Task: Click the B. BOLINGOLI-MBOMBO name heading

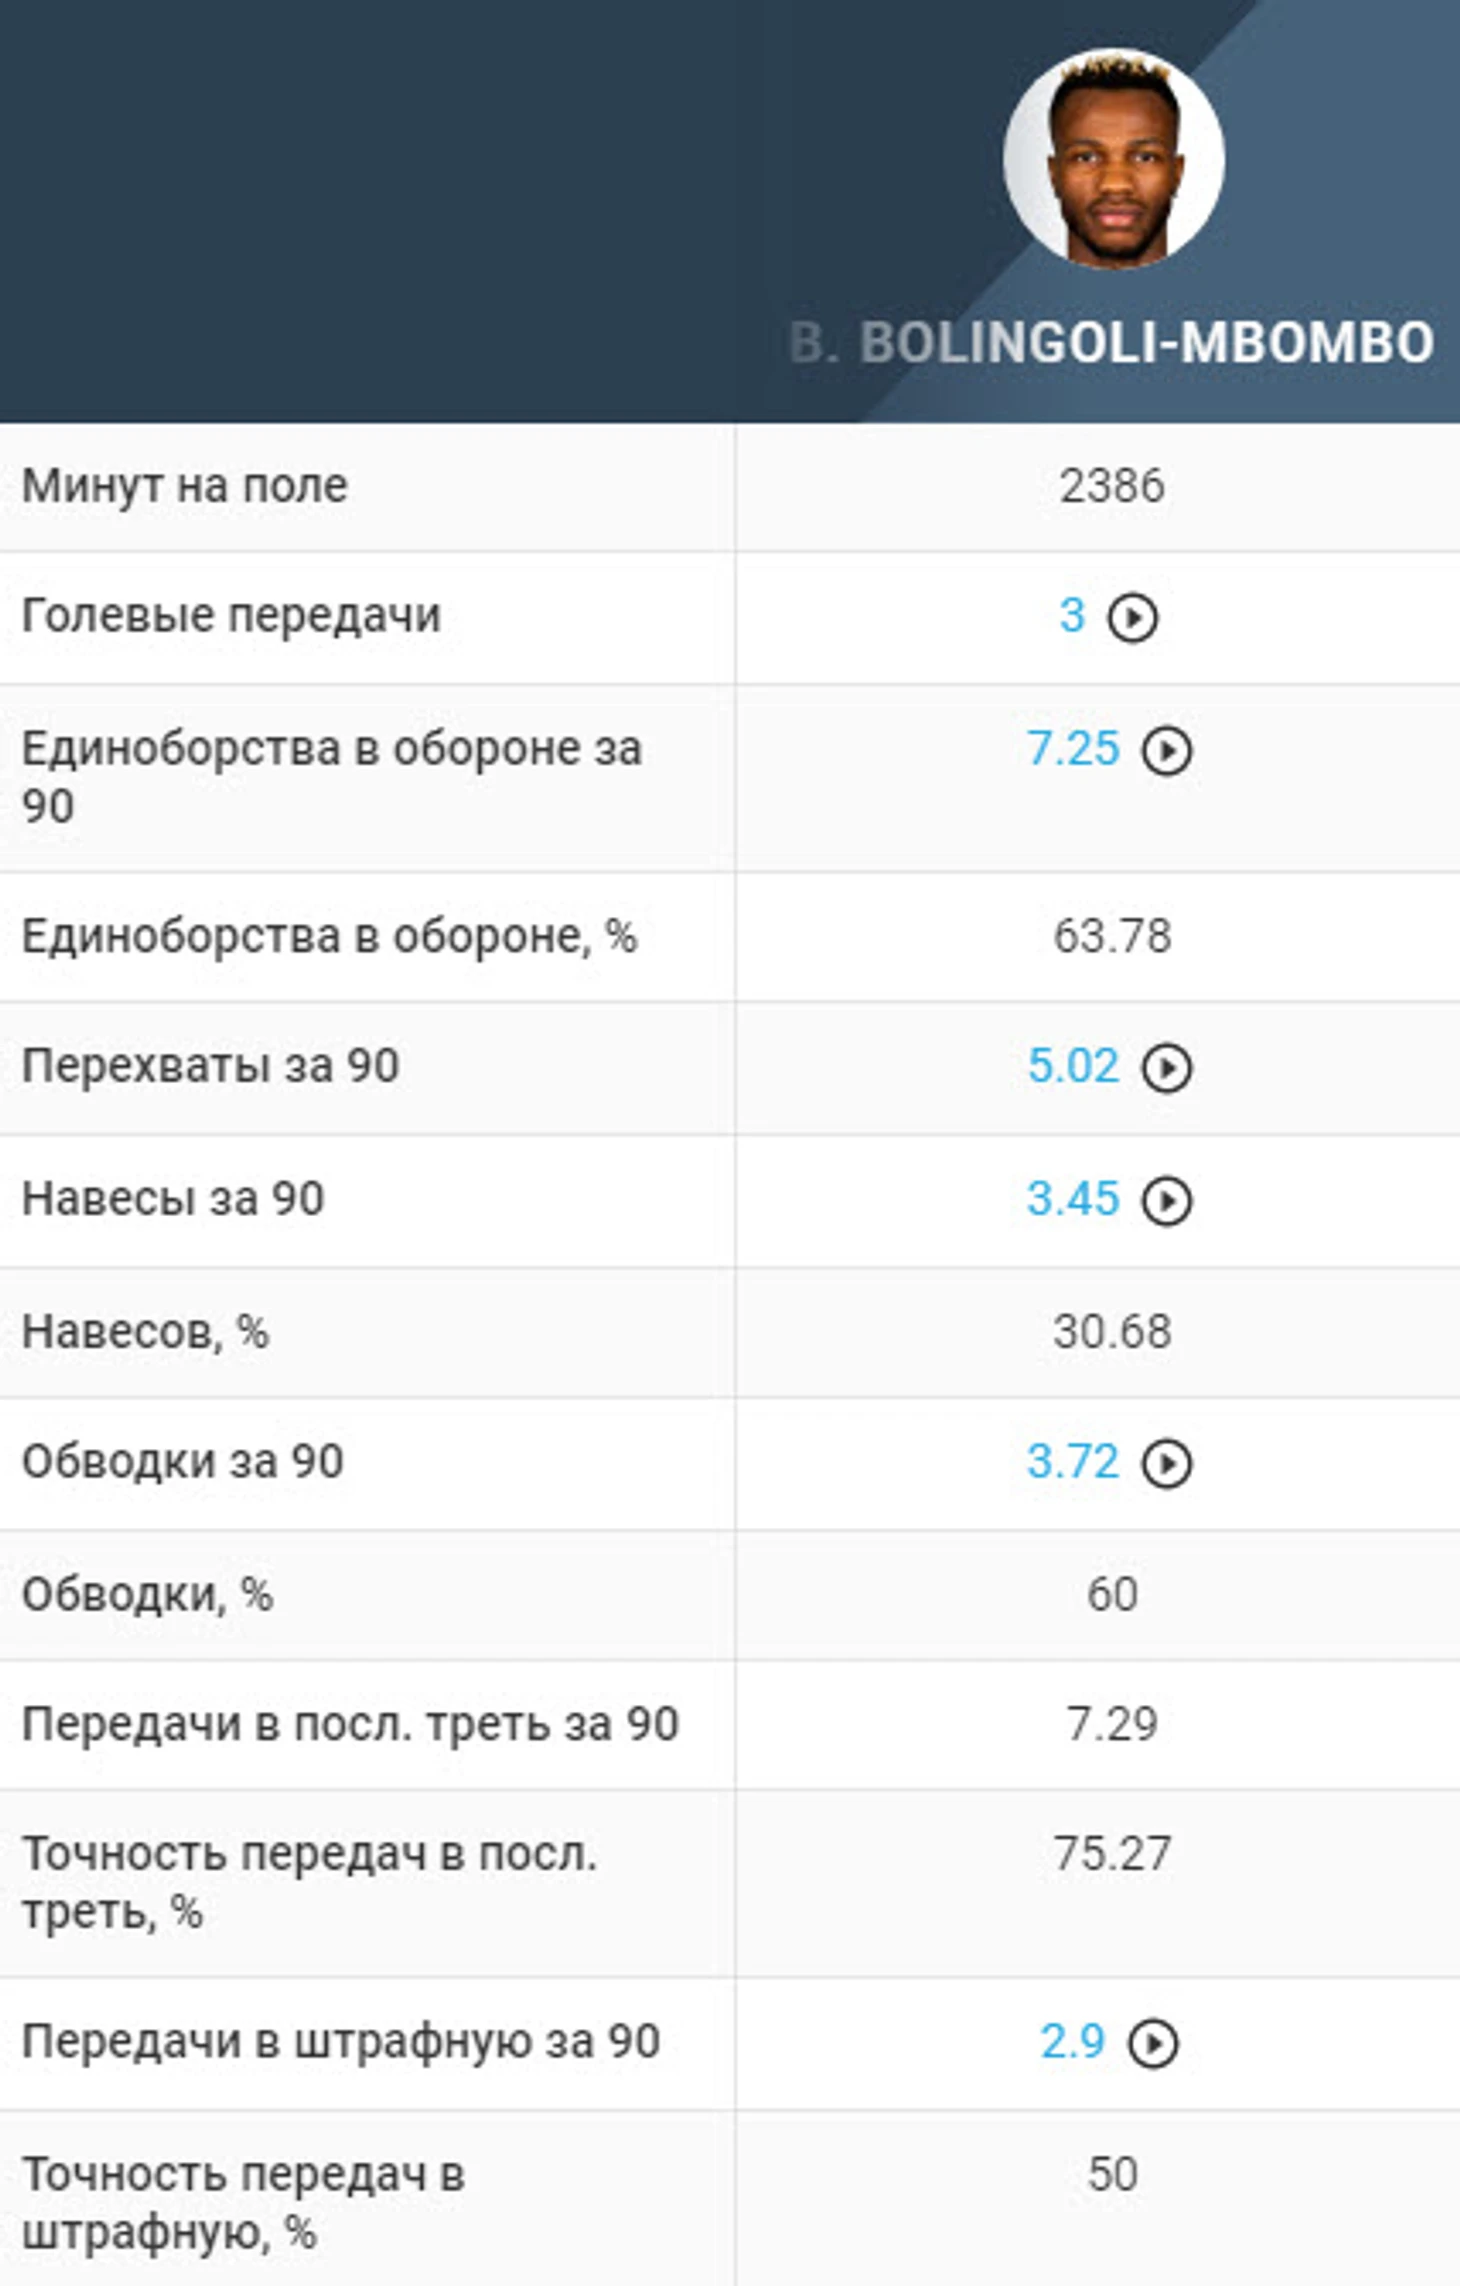Action: (1112, 343)
